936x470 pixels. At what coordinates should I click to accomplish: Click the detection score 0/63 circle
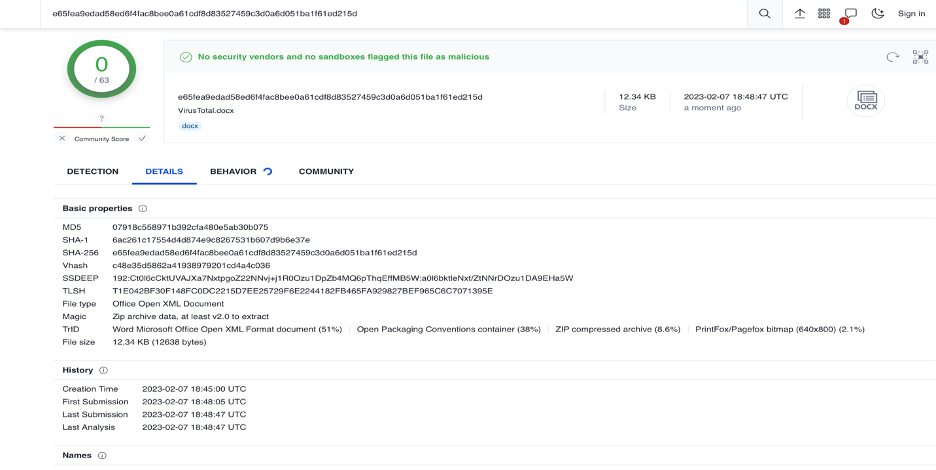(101, 69)
